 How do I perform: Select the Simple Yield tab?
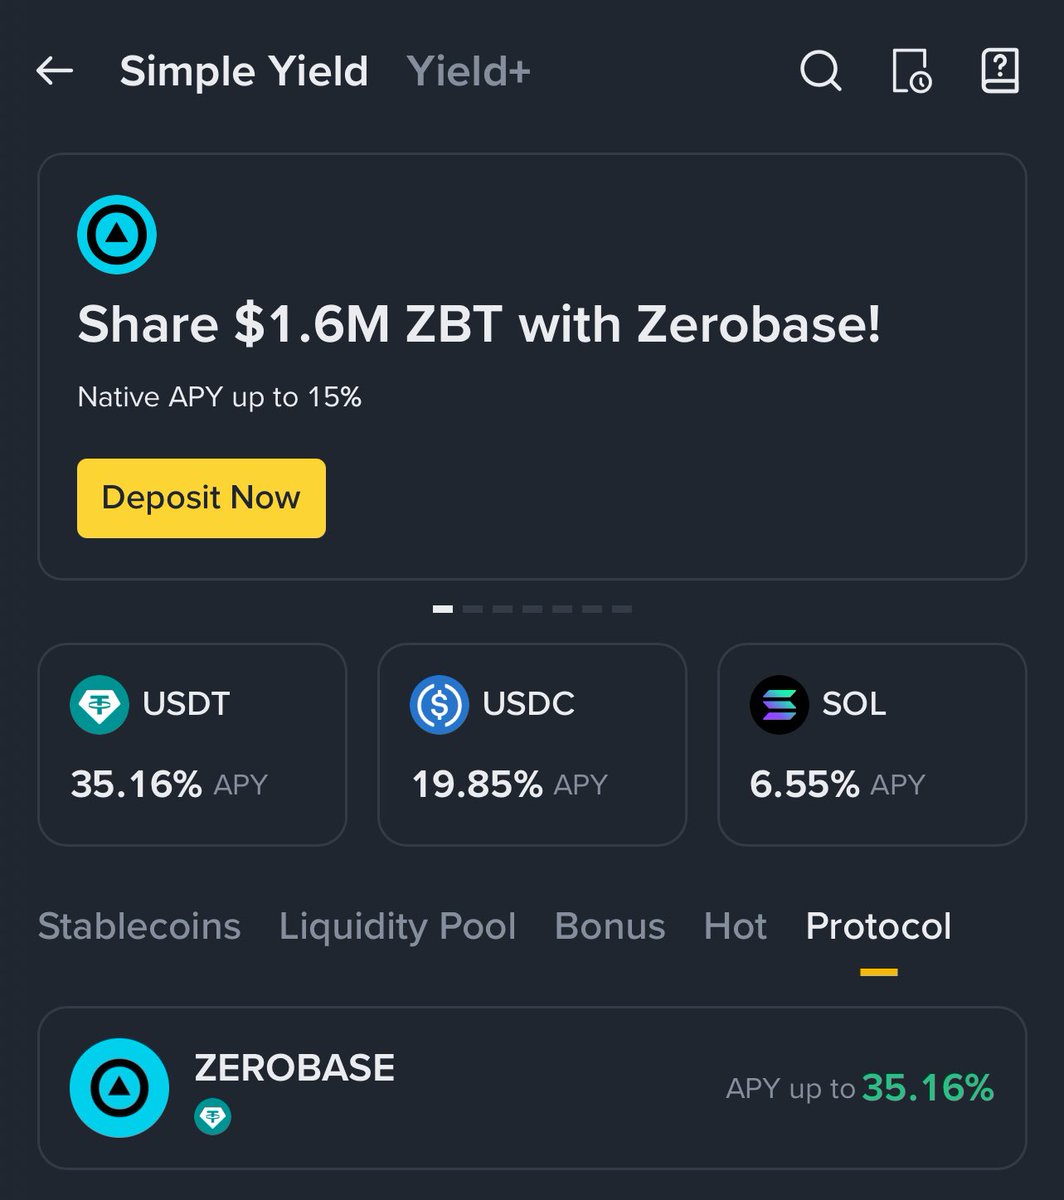click(244, 72)
